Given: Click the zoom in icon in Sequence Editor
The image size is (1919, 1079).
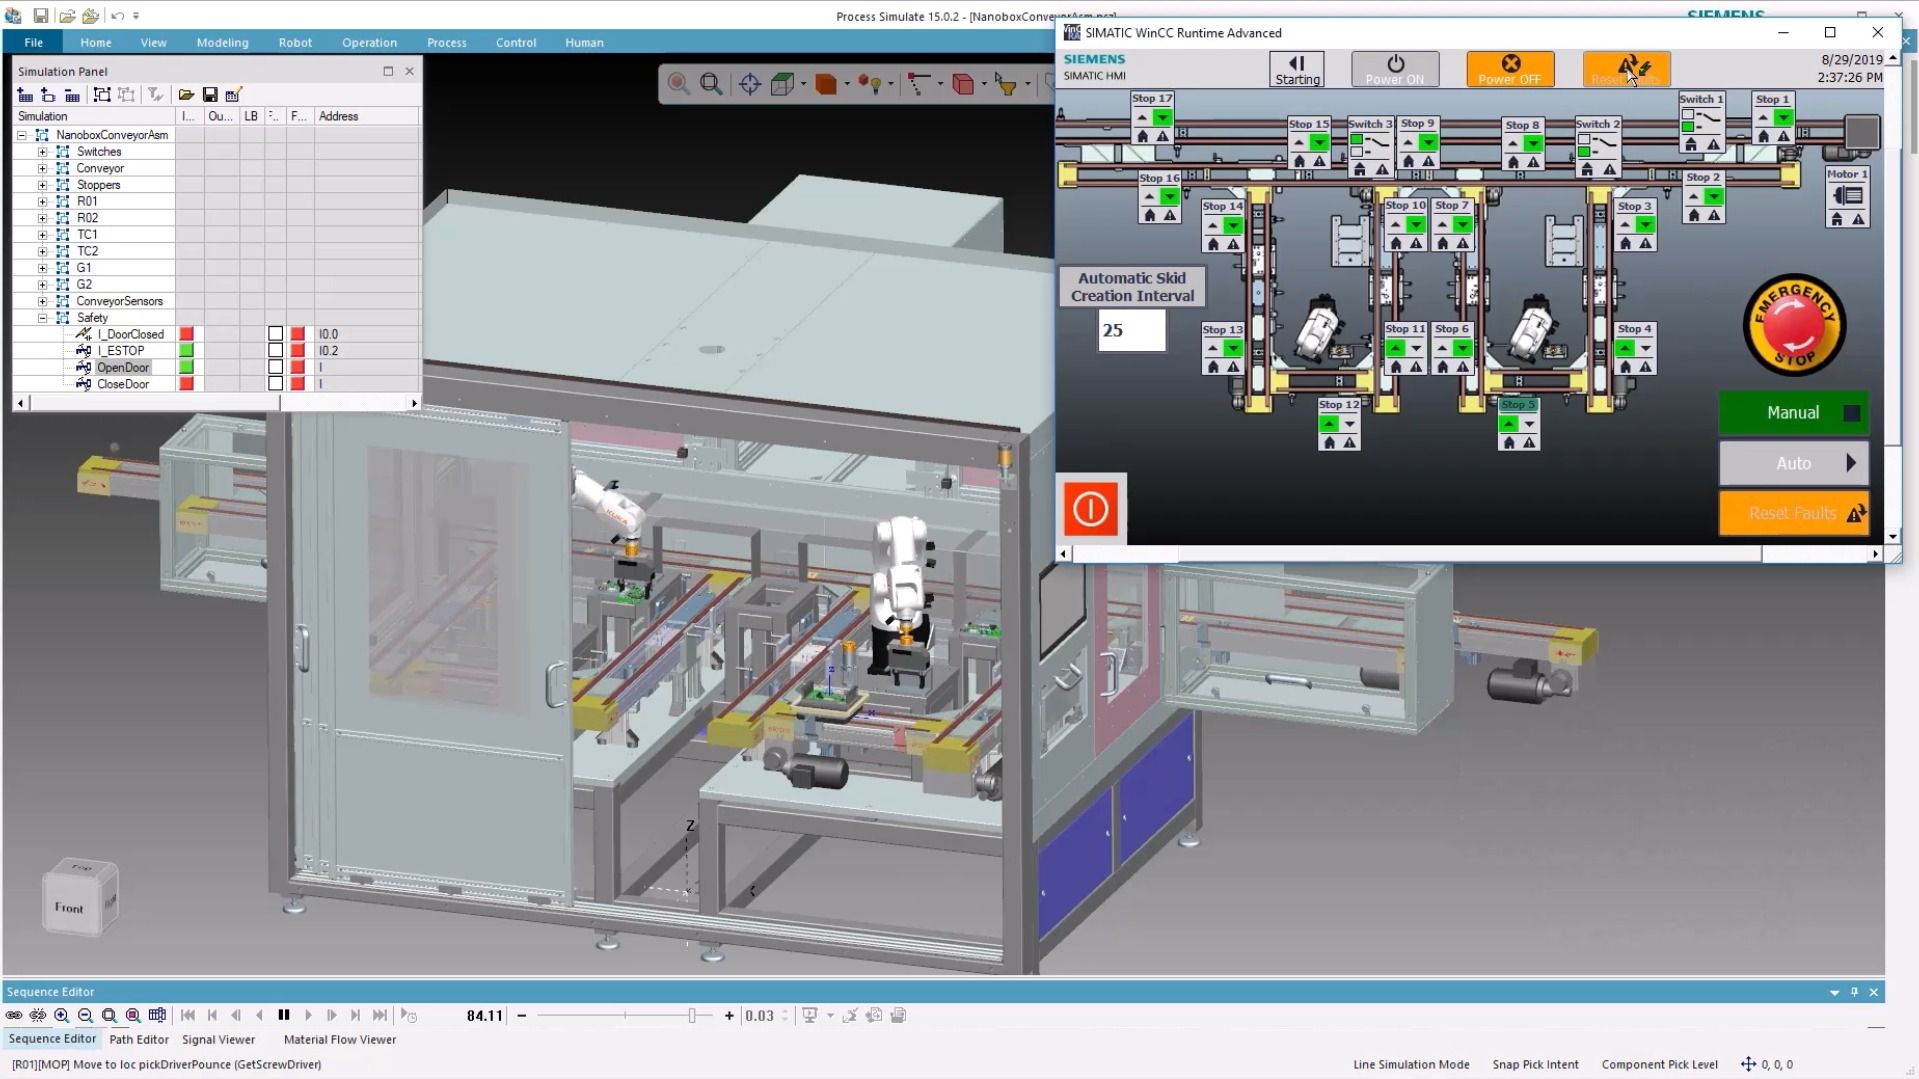Looking at the screenshot, I should click(62, 1015).
